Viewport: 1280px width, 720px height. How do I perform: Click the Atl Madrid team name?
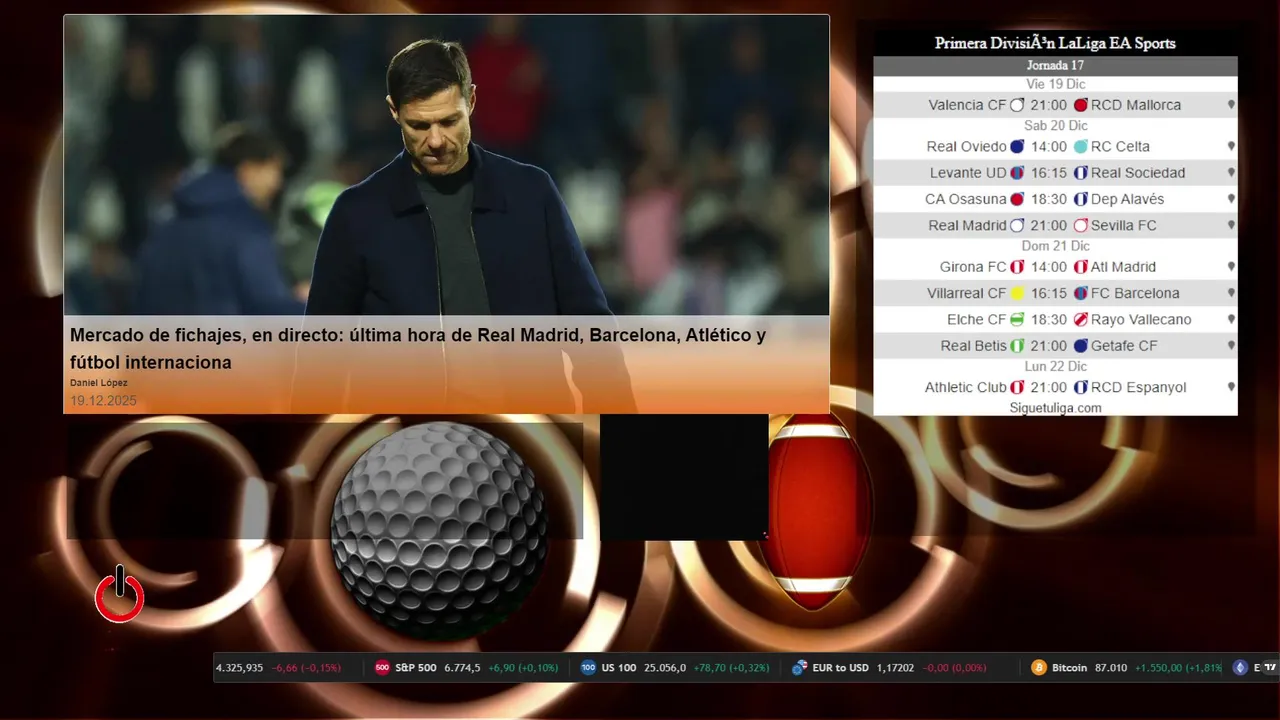click(x=1123, y=267)
